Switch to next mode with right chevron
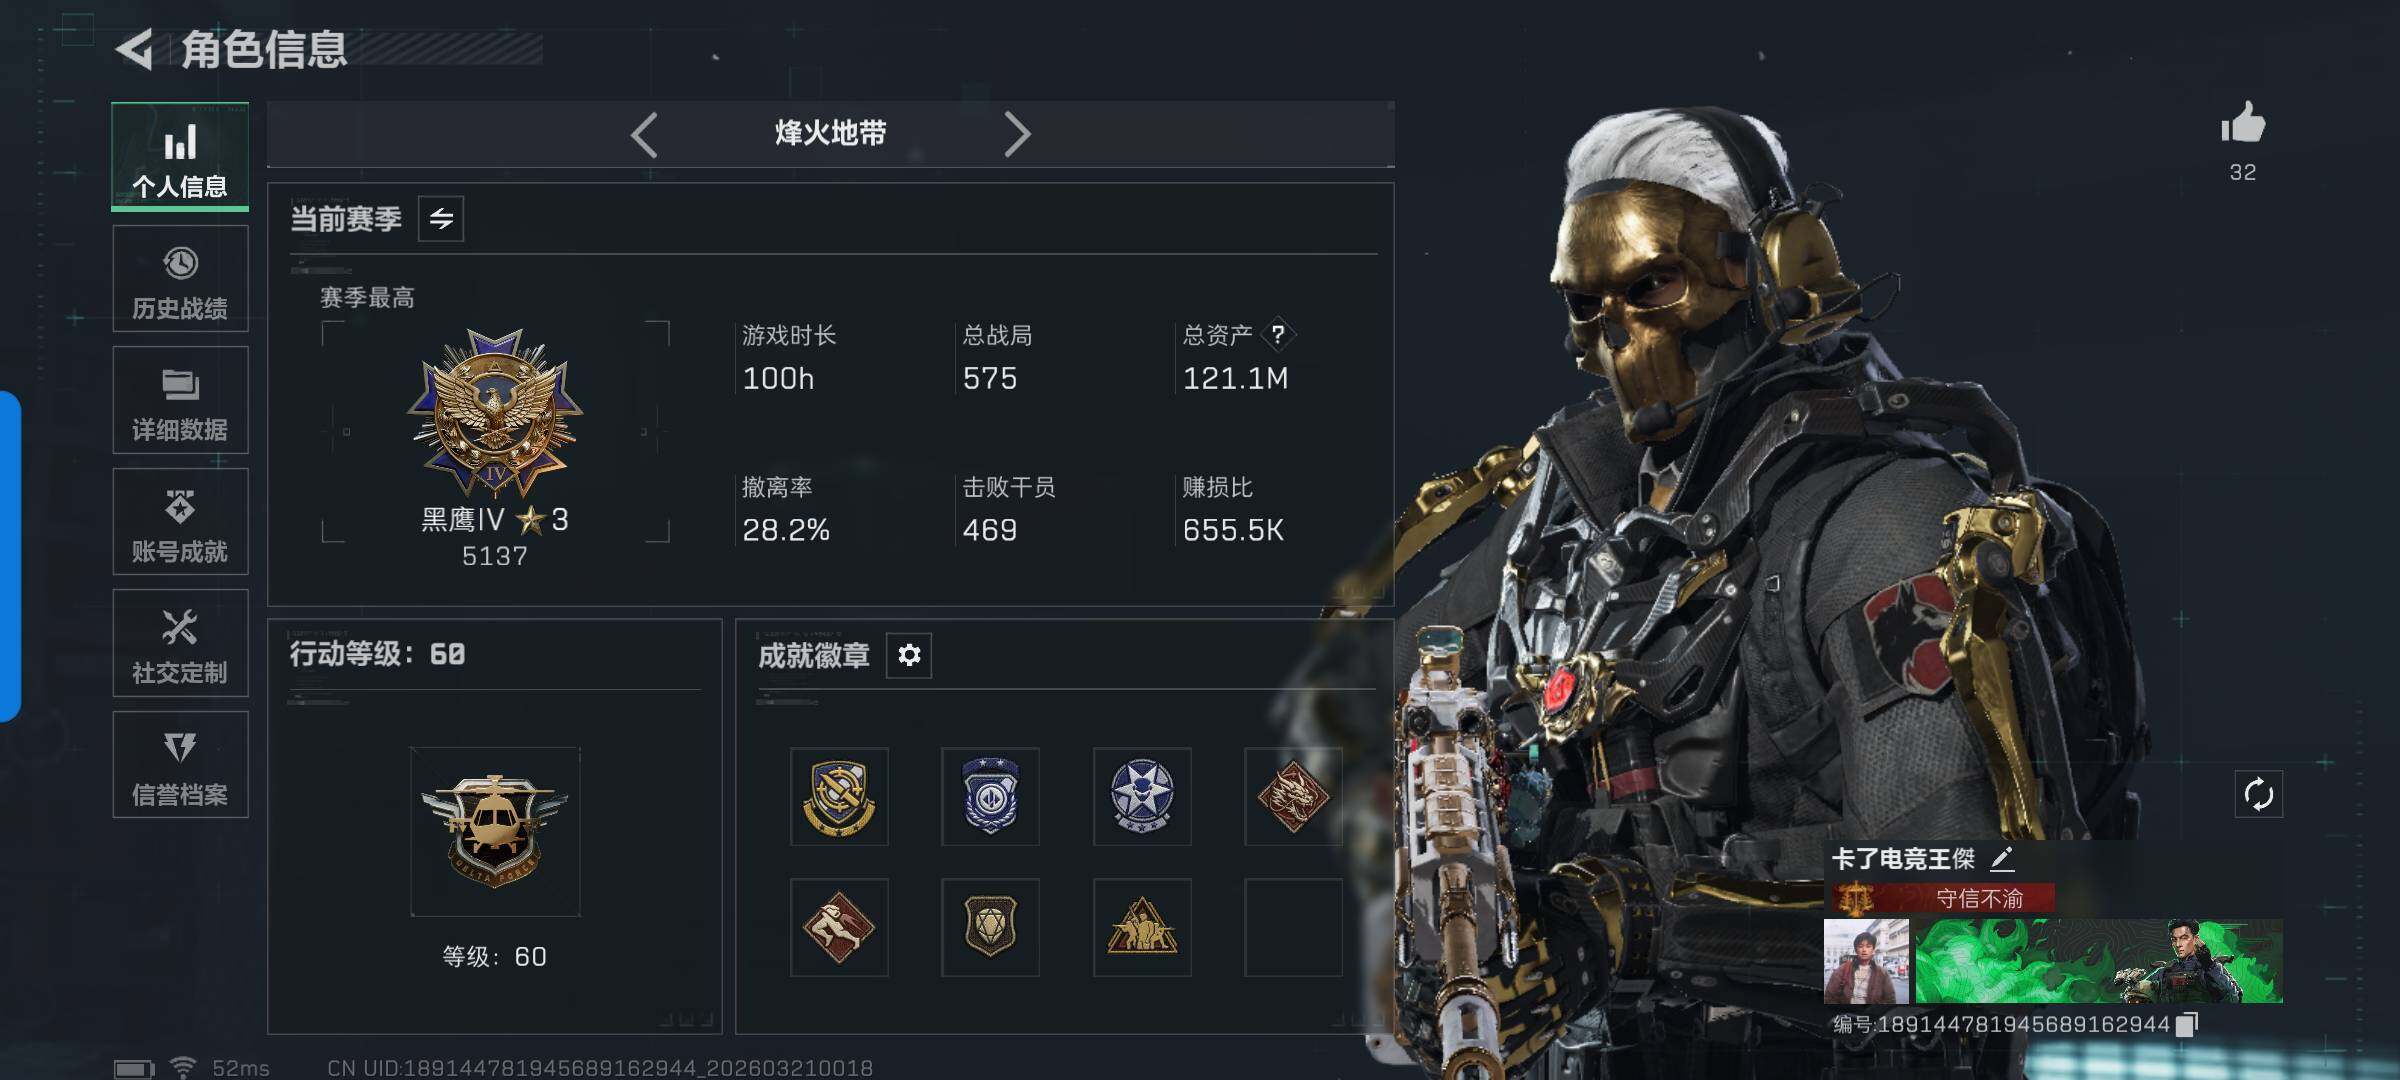This screenshot has width=2400, height=1080. pyautogui.click(x=1017, y=134)
